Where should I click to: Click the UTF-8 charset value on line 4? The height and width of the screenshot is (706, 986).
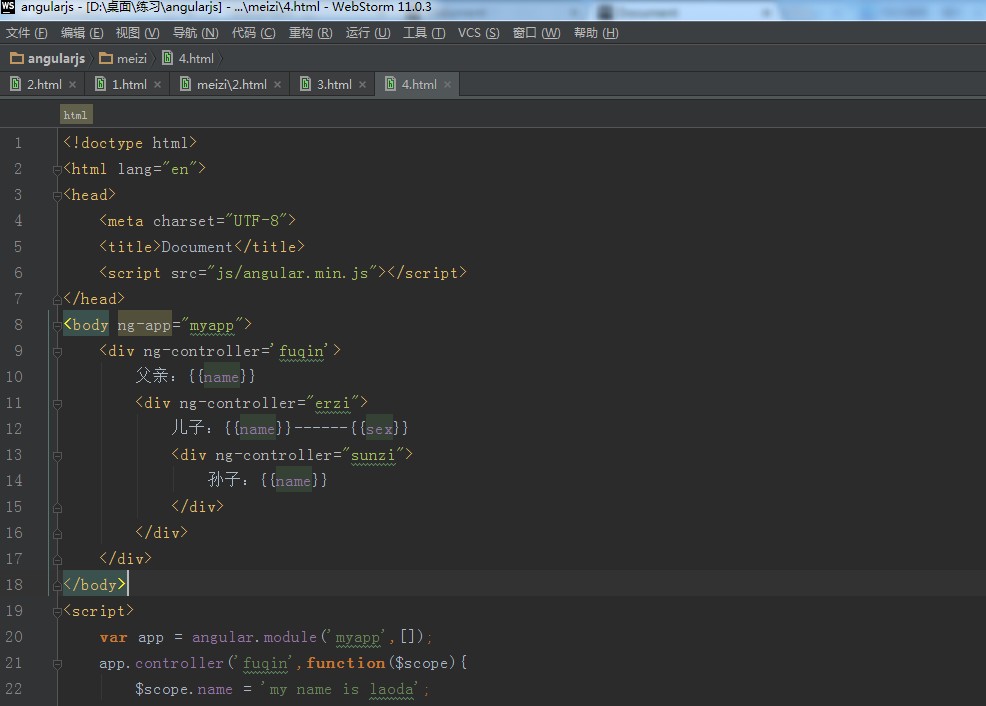(x=256, y=221)
